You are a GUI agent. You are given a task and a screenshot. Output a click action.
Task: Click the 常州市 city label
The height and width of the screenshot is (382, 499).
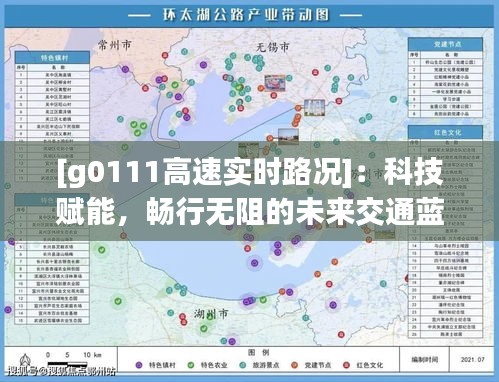click(x=115, y=45)
